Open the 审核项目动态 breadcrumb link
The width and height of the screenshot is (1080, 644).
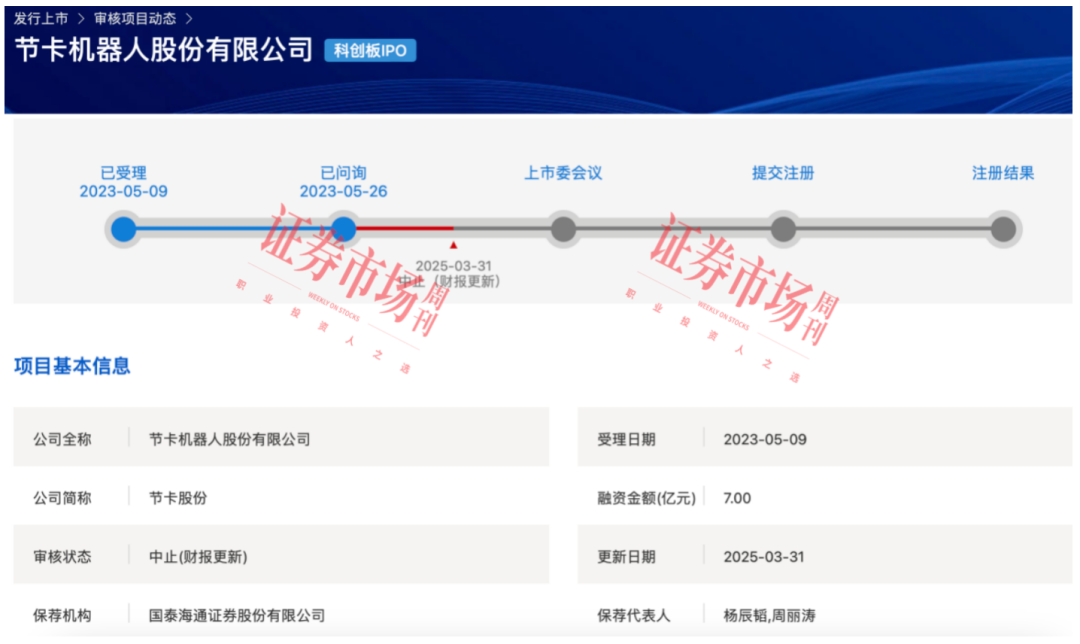pyautogui.click(x=135, y=19)
